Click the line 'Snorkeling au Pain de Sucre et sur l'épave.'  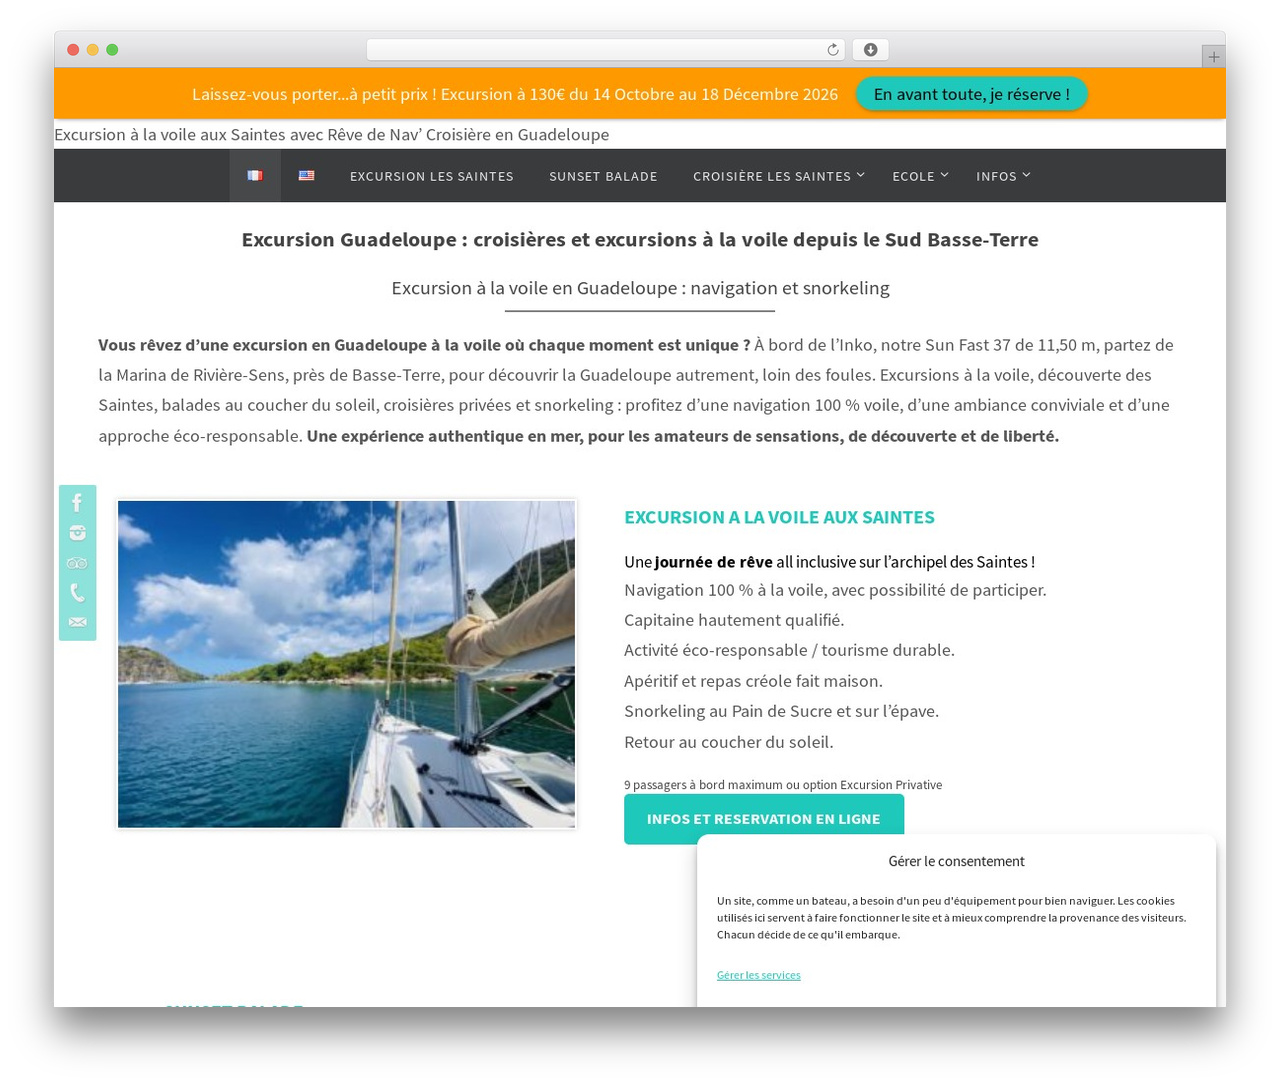[x=781, y=711]
